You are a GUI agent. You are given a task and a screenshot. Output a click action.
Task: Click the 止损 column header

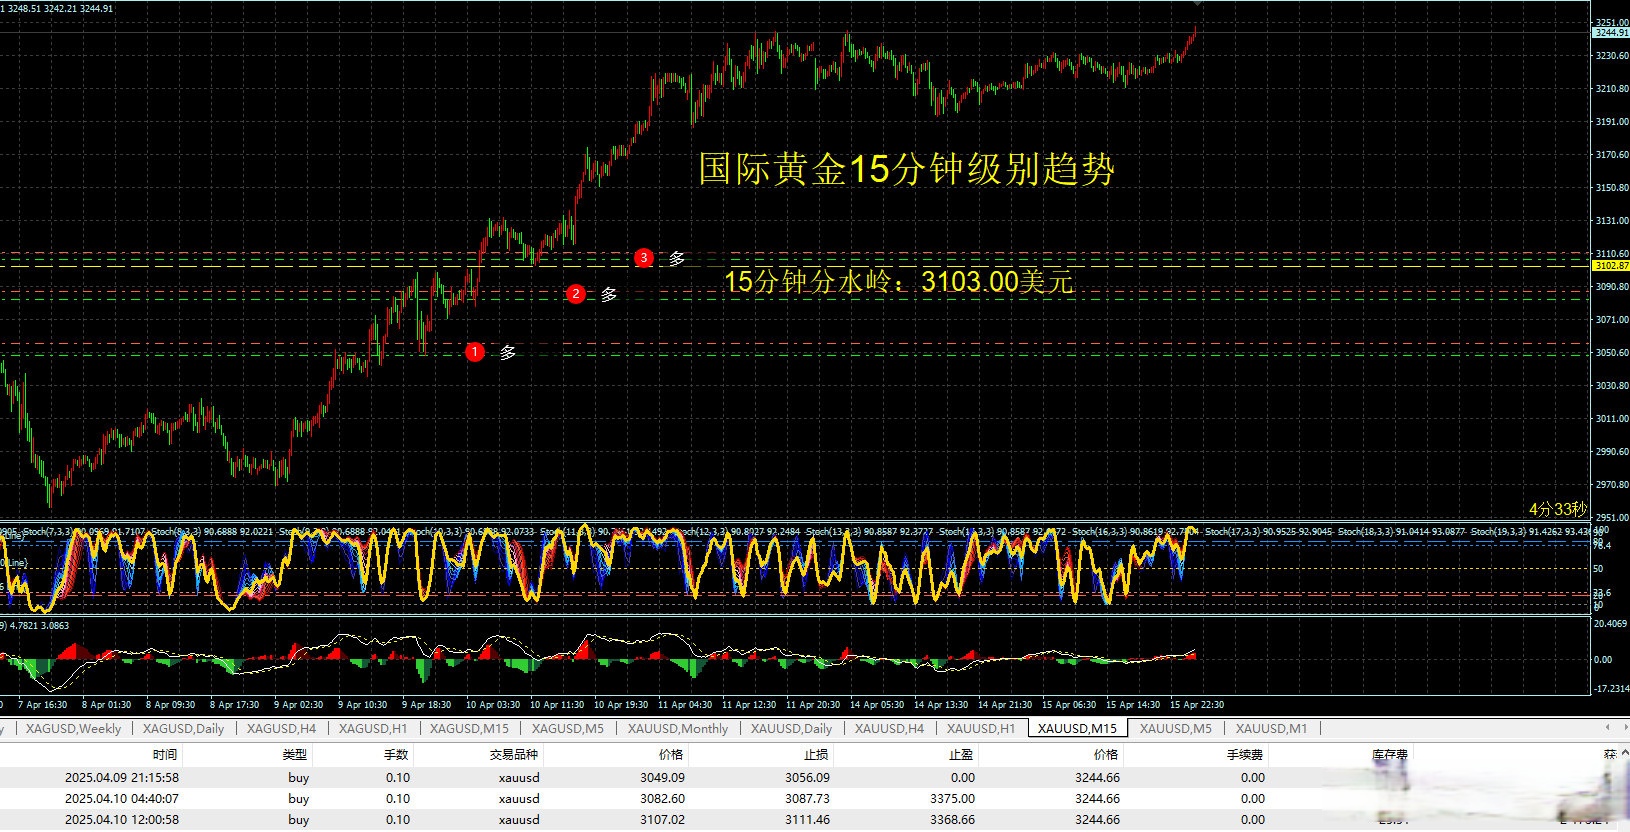[x=816, y=755]
